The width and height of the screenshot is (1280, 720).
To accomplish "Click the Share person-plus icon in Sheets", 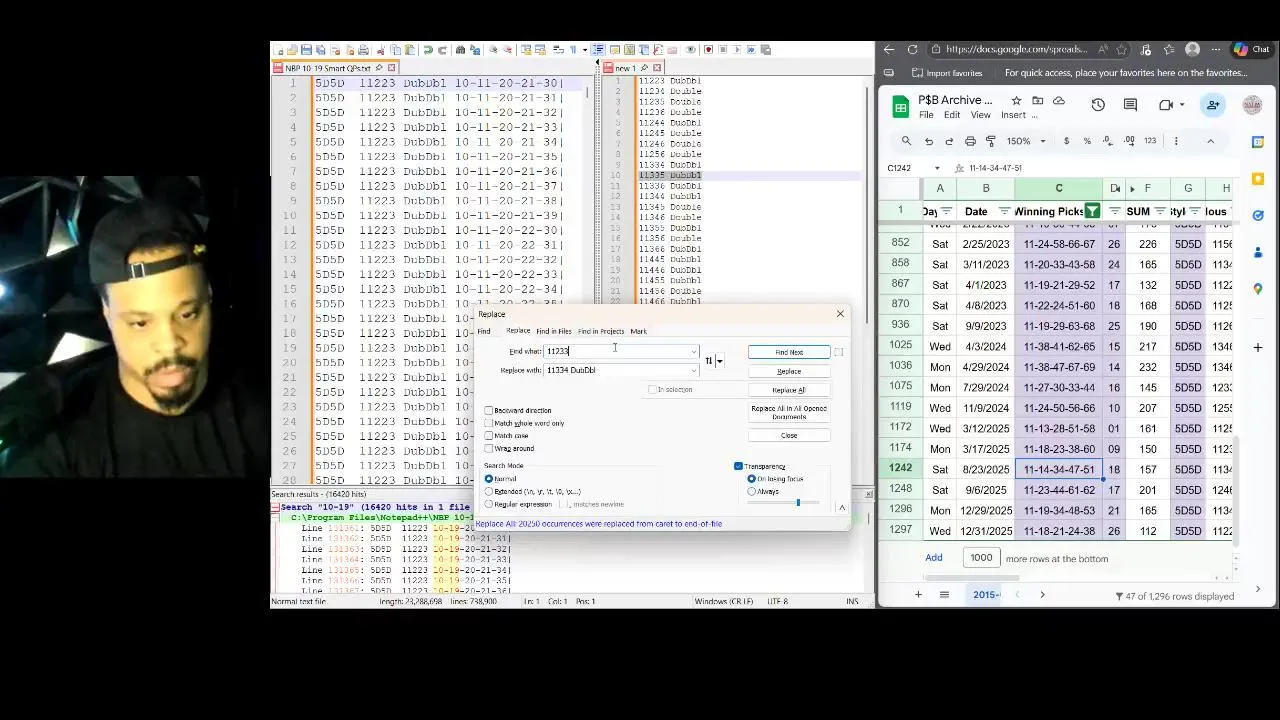I will click(x=1213, y=105).
